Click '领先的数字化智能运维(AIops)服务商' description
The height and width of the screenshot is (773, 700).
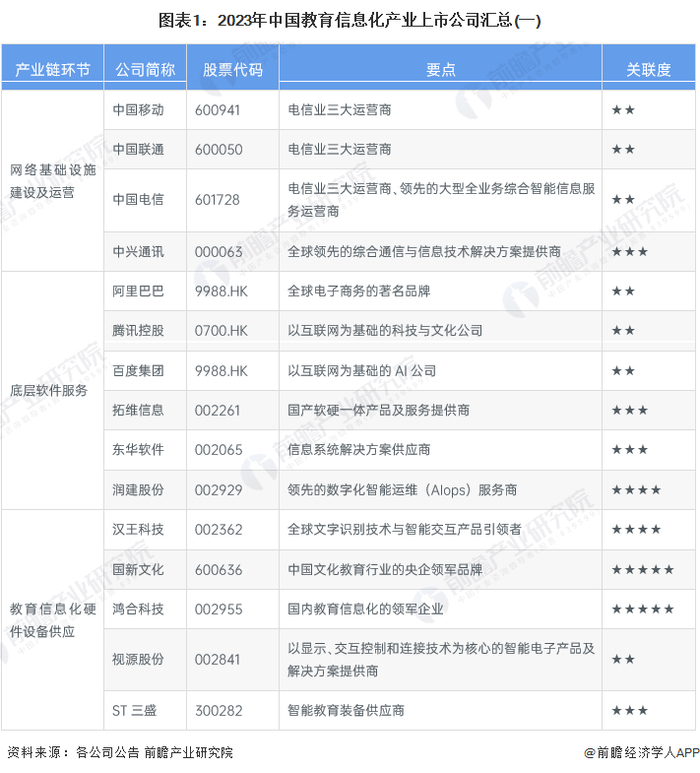[x=402, y=490]
